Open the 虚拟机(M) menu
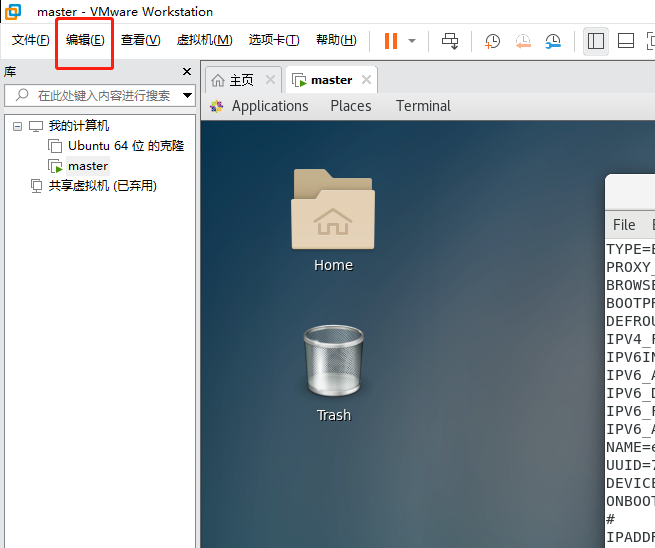The height and width of the screenshot is (548, 655). pos(204,40)
